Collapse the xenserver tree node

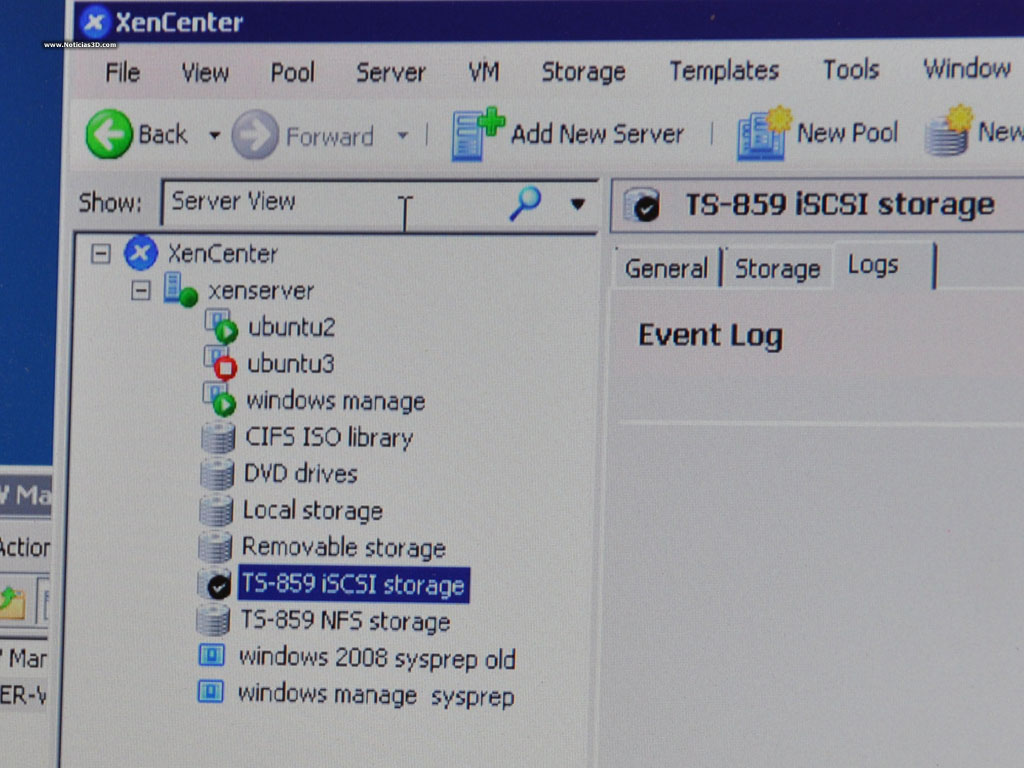point(141,291)
